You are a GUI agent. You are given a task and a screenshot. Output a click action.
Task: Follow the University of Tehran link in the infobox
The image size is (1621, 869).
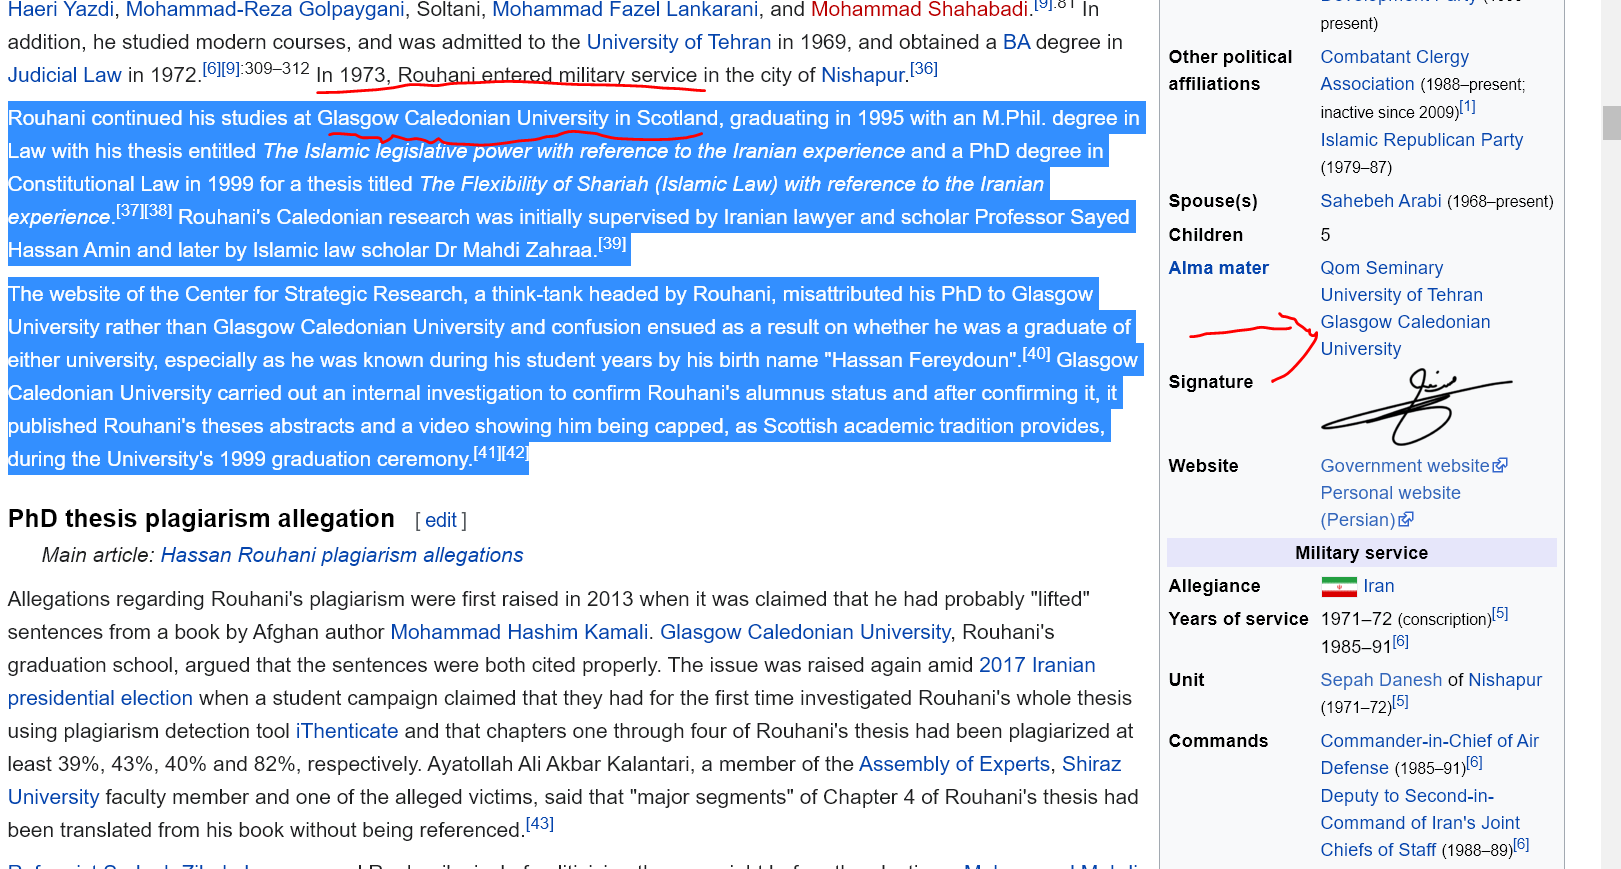click(x=1402, y=295)
